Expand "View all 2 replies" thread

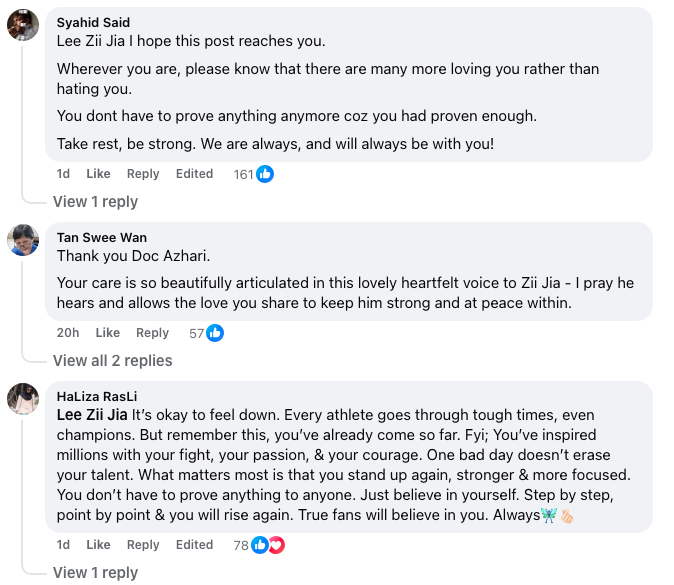click(112, 361)
